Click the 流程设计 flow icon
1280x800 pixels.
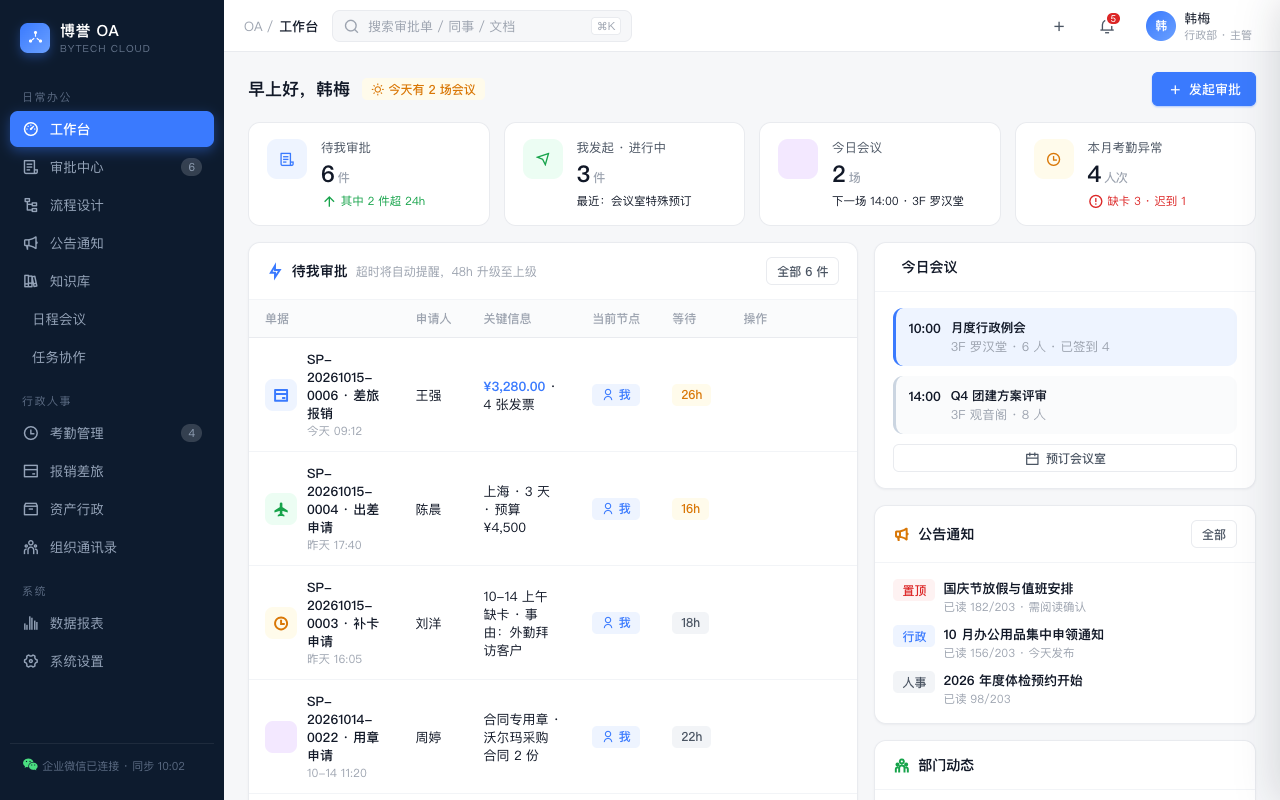point(31,205)
